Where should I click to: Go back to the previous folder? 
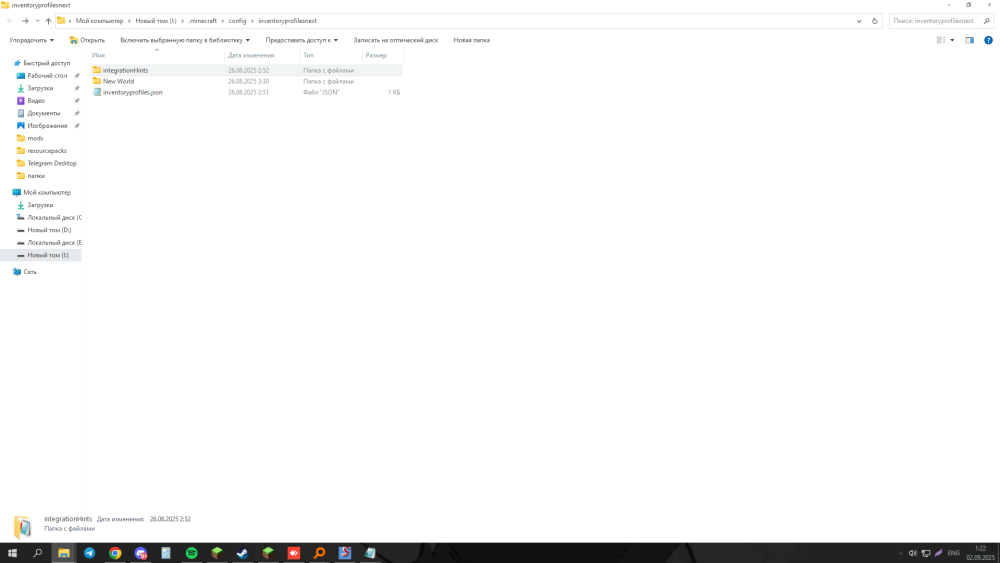pyautogui.click(x=10, y=21)
